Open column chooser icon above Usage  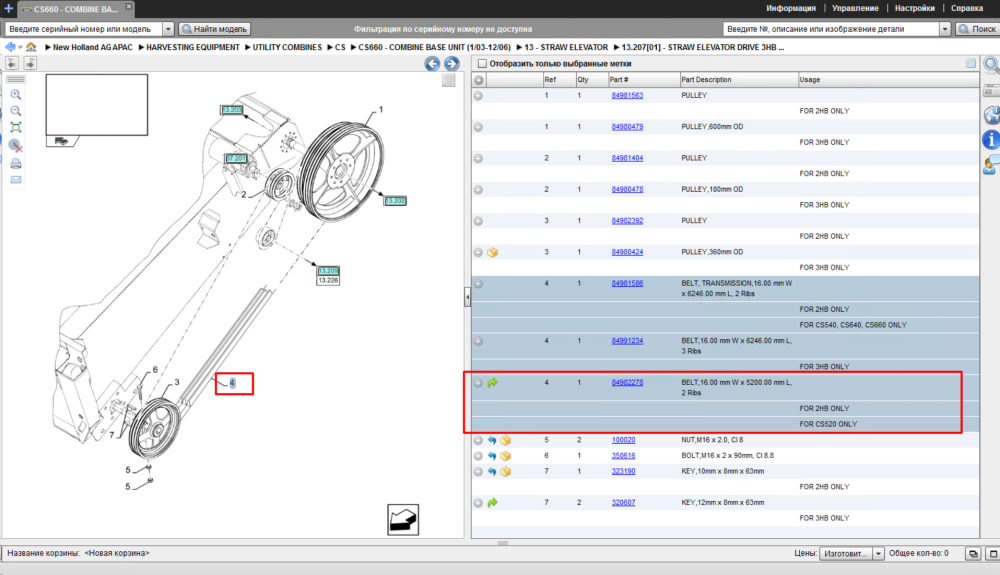(x=971, y=63)
